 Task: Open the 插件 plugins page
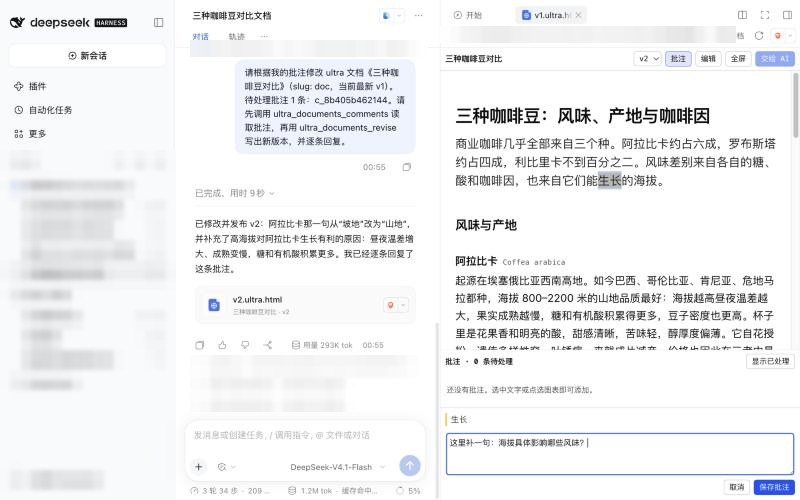(x=31, y=86)
